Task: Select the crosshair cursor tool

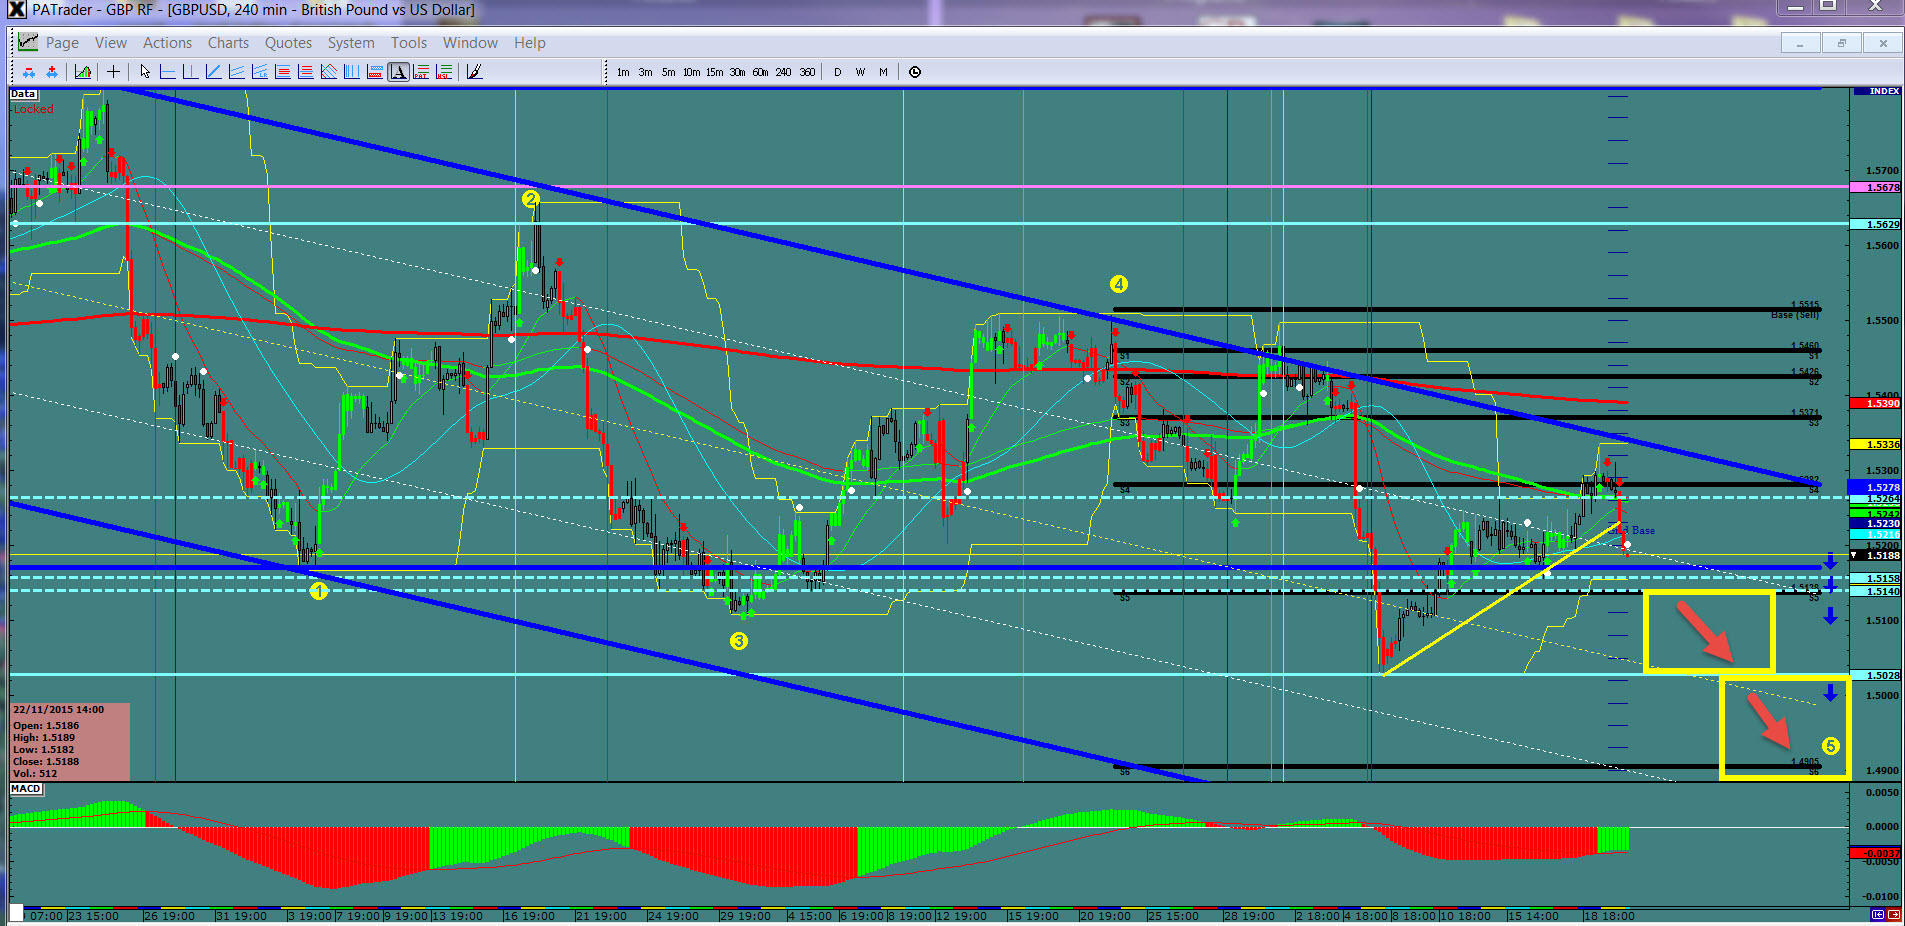Action: (113, 72)
